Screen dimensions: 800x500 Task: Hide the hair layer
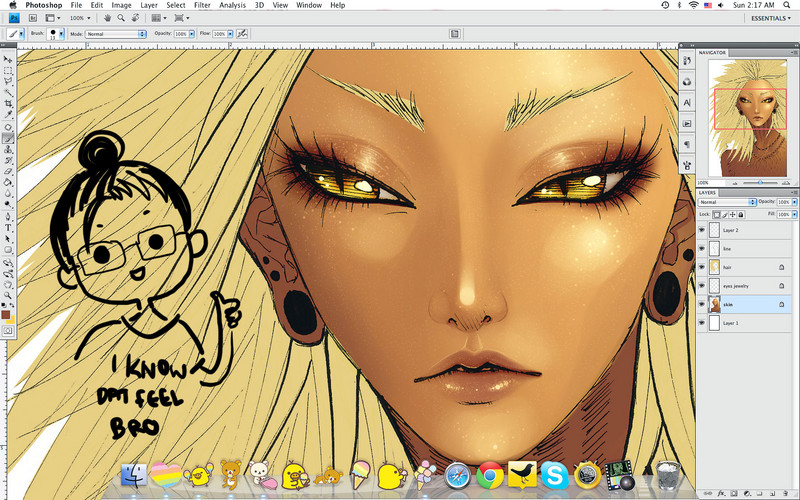(x=701, y=267)
